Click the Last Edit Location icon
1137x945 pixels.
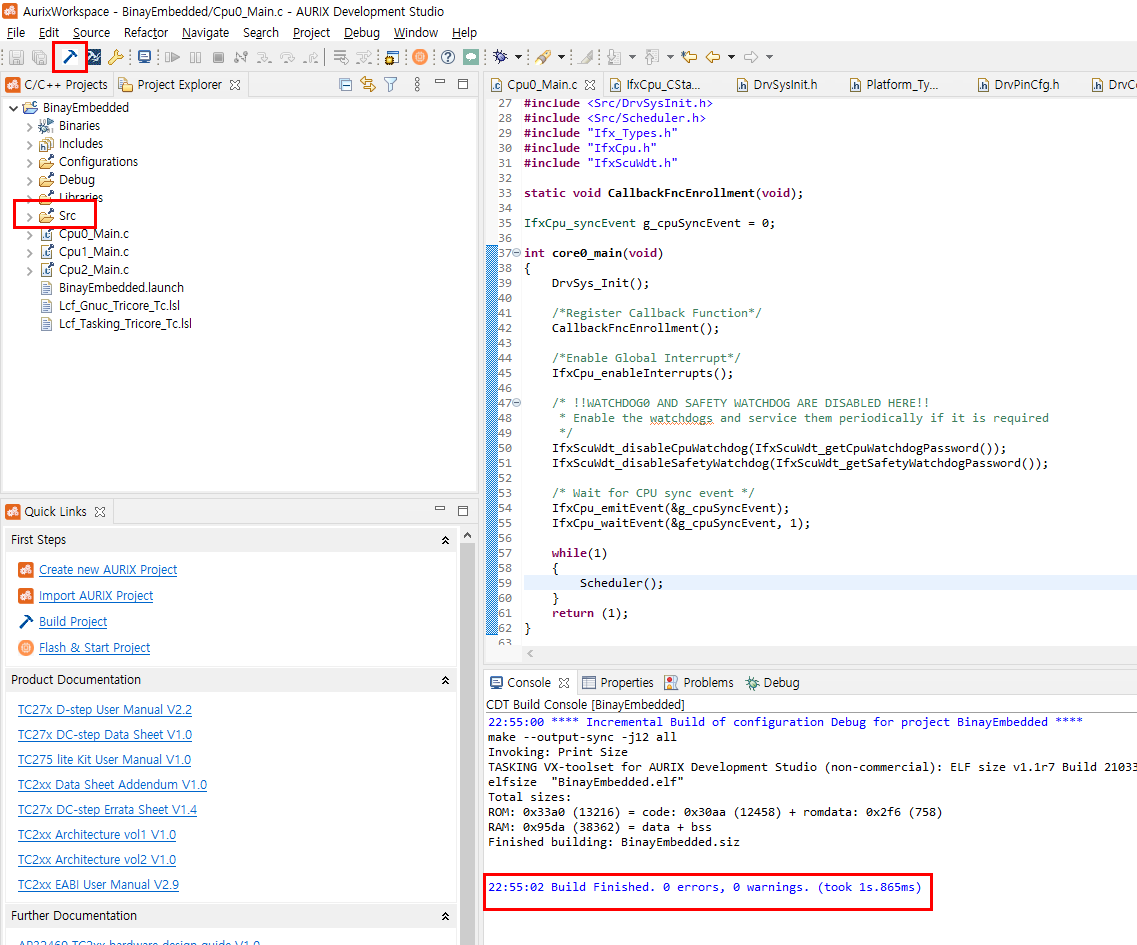[689, 57]
